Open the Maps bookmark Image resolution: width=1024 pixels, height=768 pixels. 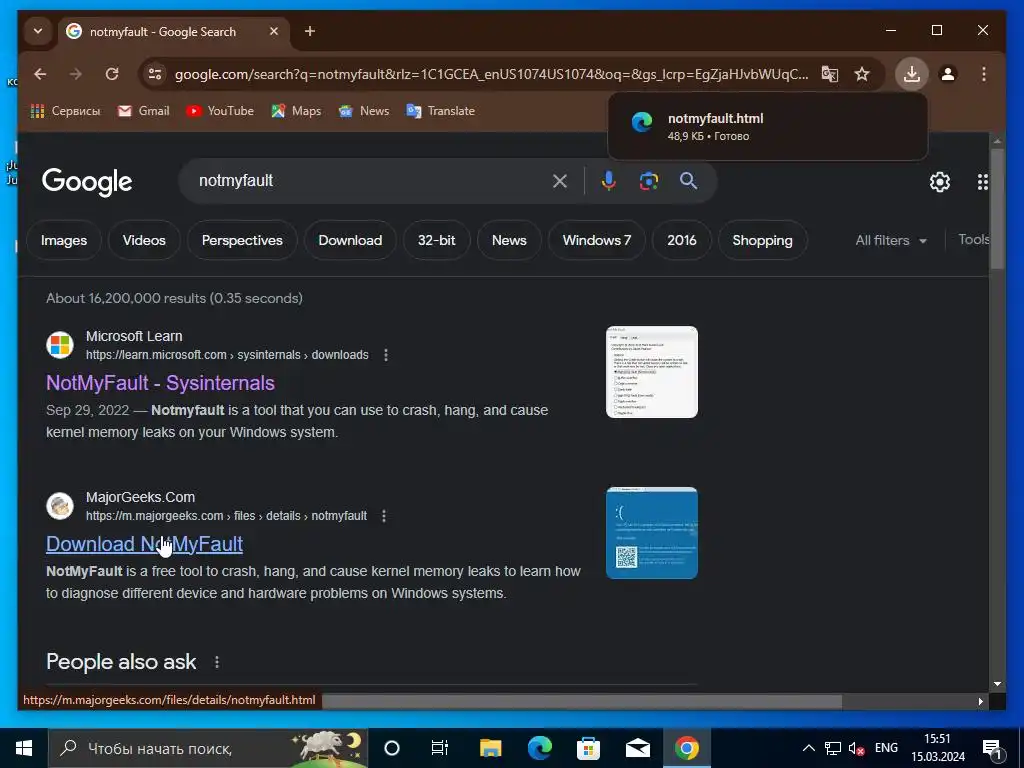(x=296, y=111)
